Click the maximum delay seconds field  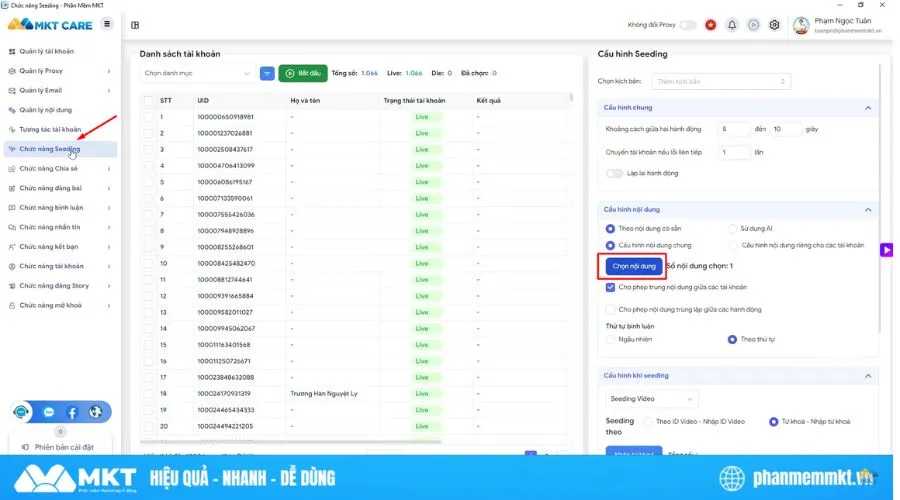point(785,129)
